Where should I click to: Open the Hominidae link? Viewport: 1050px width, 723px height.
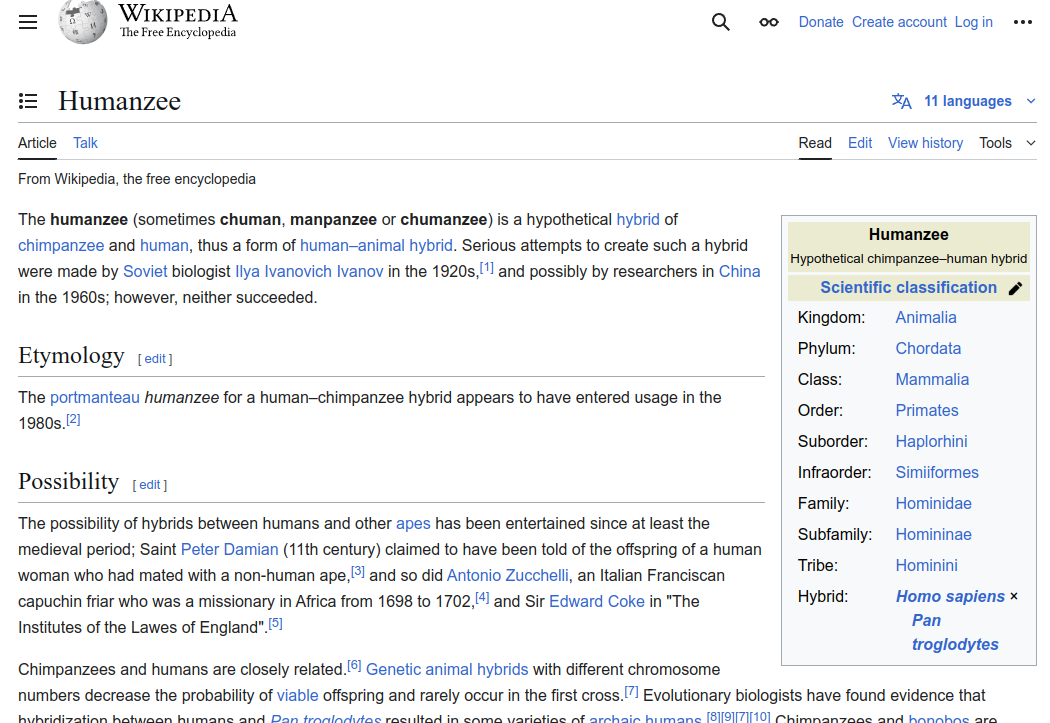(933, 503)
